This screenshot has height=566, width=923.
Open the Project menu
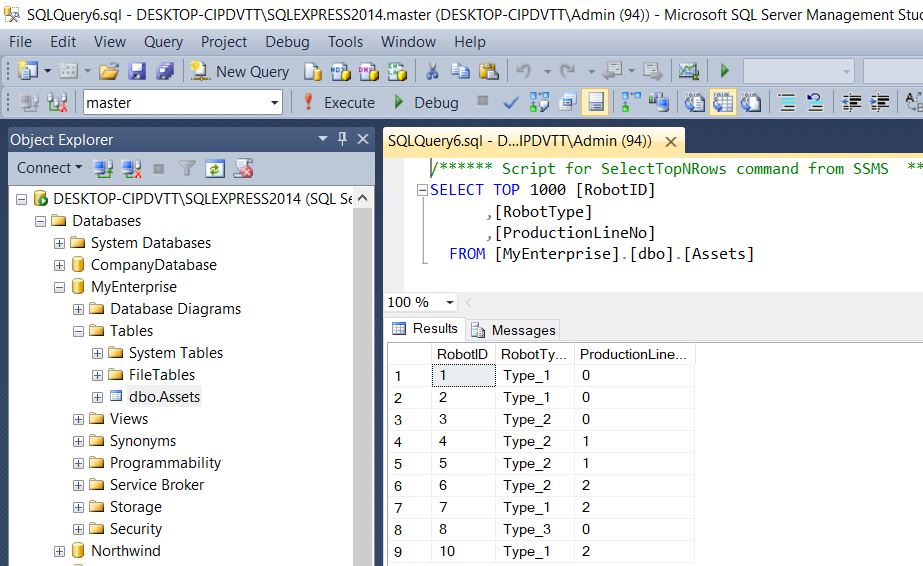tap(224, 42)
